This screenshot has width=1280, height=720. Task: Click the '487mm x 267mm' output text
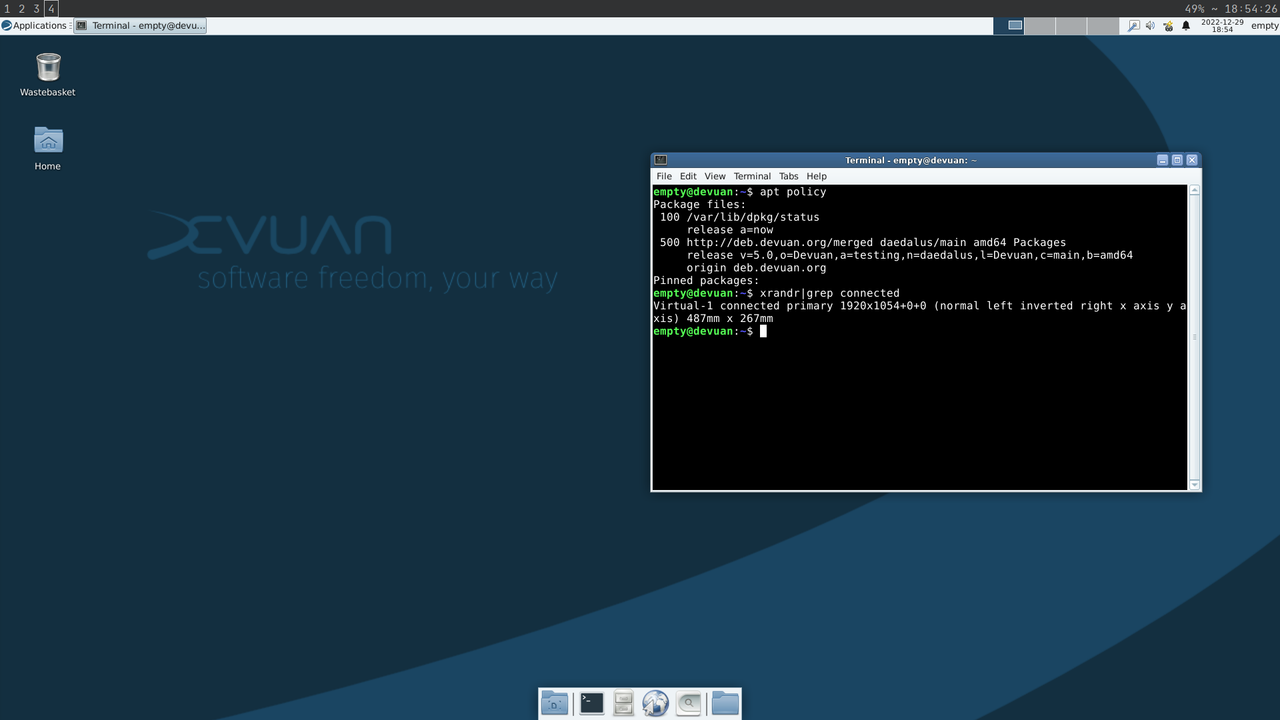coord(730,319)
